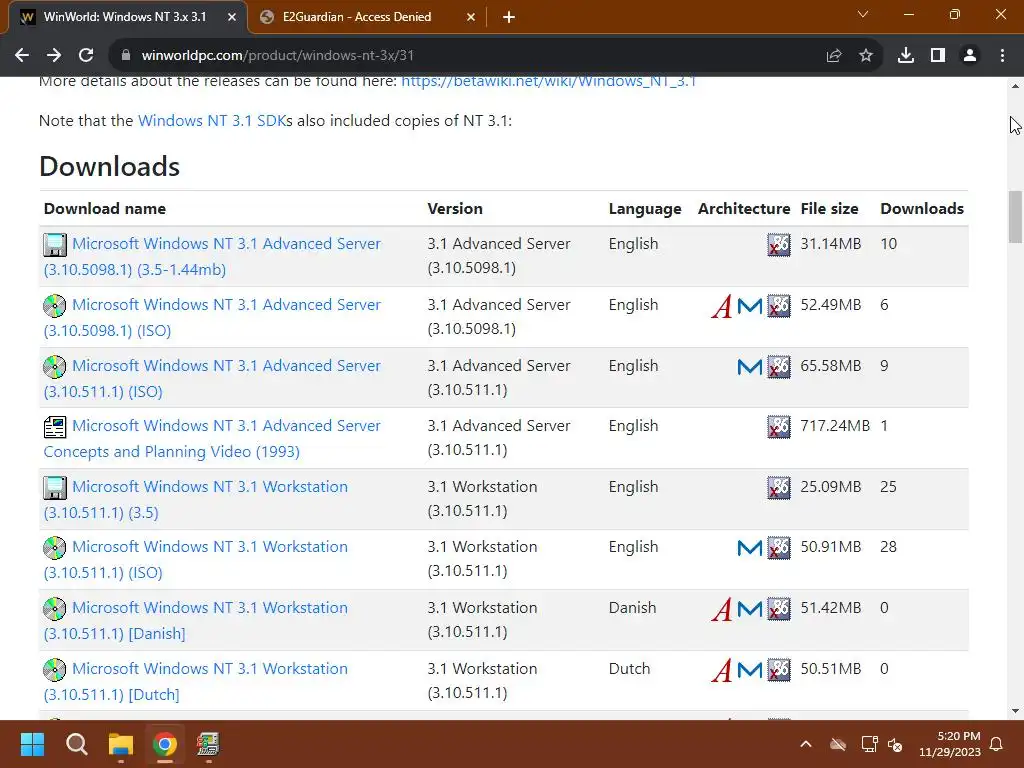1024x768 pixels.
Task: Open Workstation (3.10.511.1) (3.5) download
Action: point(196,500)
